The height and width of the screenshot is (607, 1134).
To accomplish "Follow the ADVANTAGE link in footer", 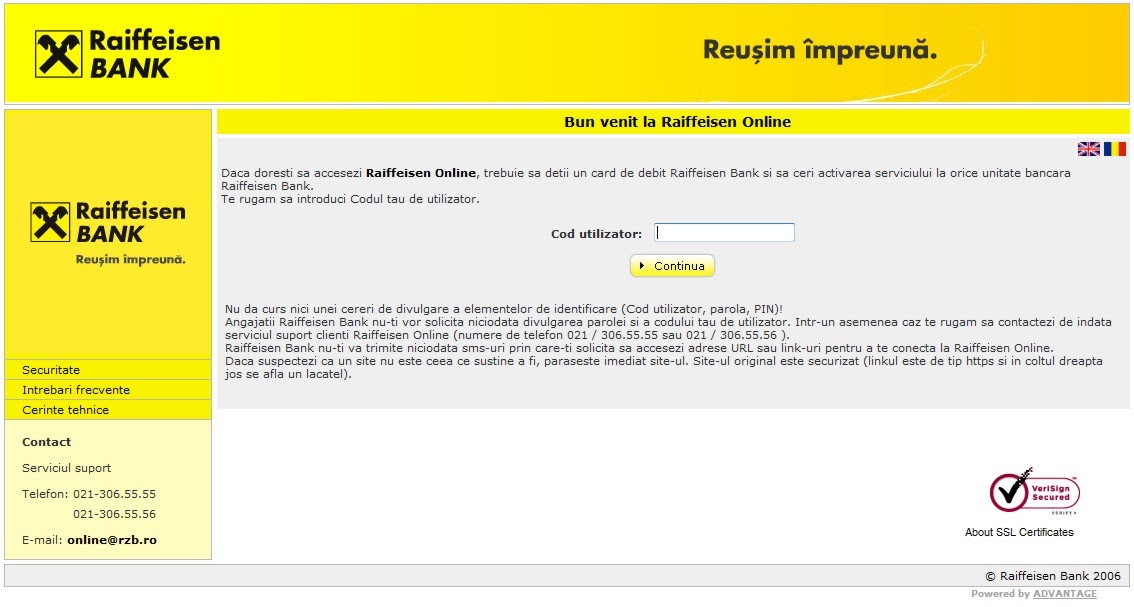I will pos(1065,594).
